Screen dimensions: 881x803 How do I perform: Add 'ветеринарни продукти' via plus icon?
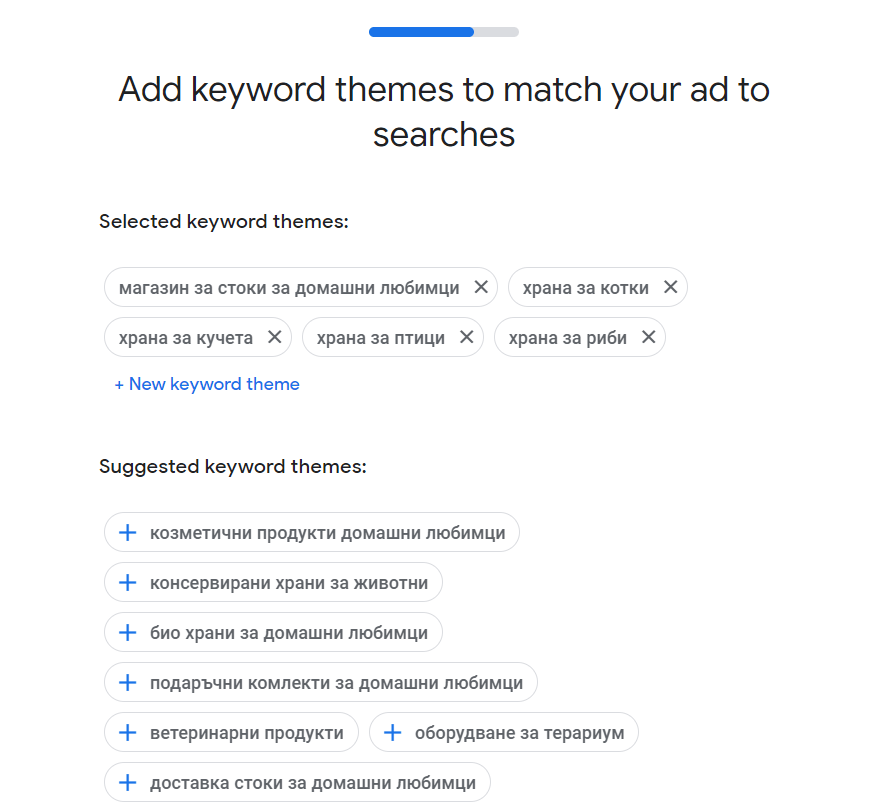coord(128,732)
